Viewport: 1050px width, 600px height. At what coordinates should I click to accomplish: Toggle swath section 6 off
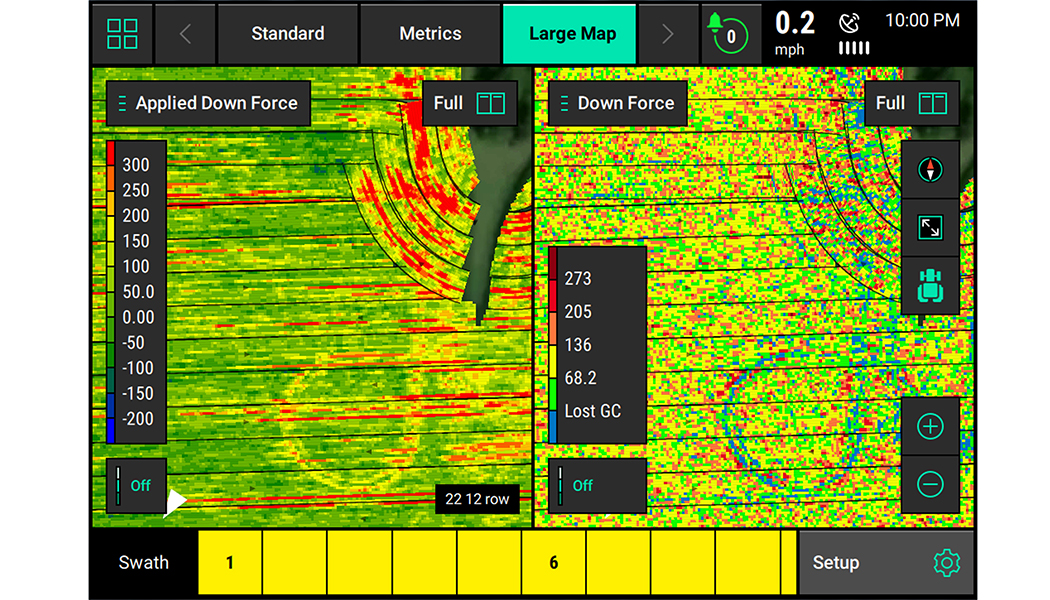tap(553, 562)
